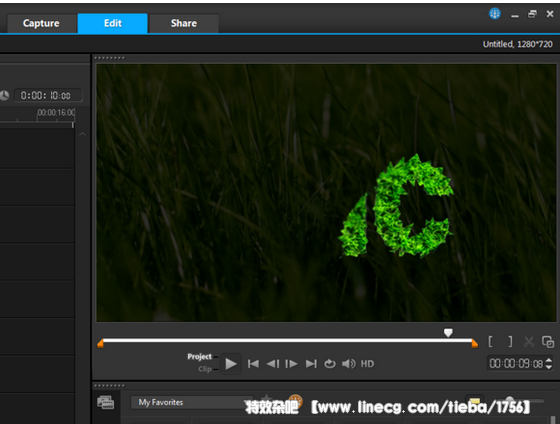Viewport: 560px width, 424px height.
Task: Step back to the previous frame
Action: coord(273,364)
